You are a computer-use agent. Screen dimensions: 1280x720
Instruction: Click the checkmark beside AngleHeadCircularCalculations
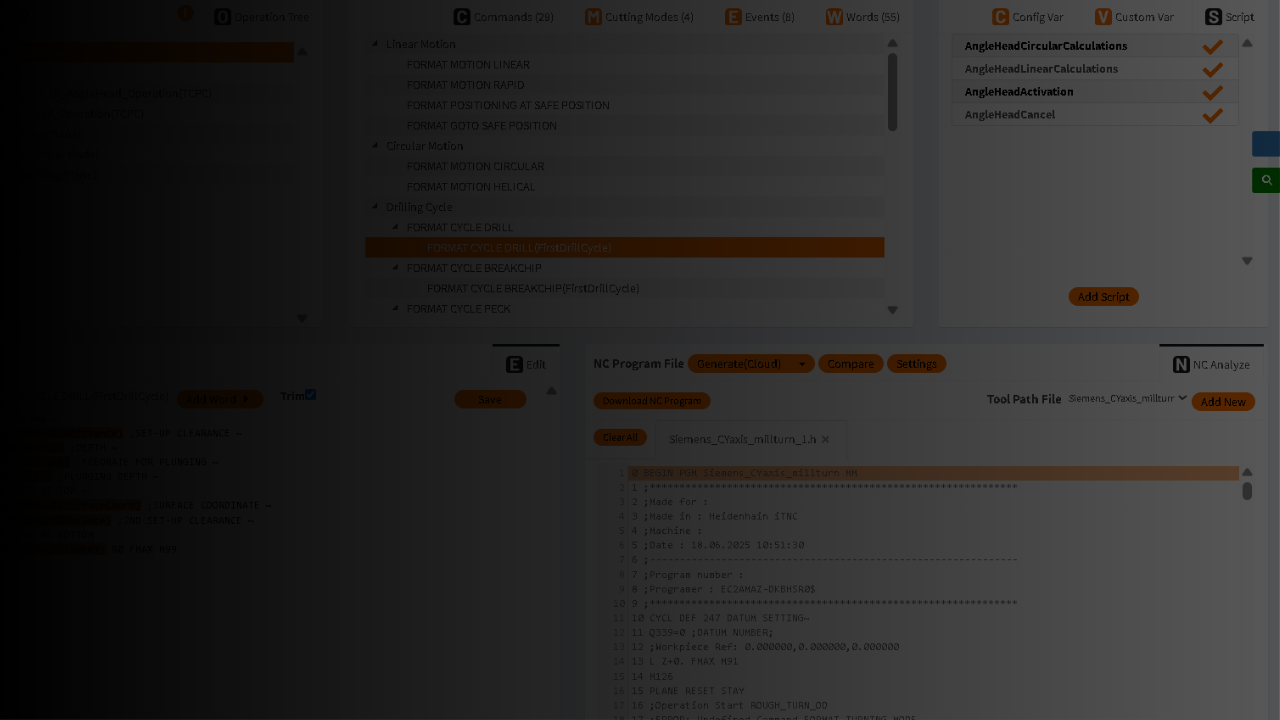[x=1212, y=47]
